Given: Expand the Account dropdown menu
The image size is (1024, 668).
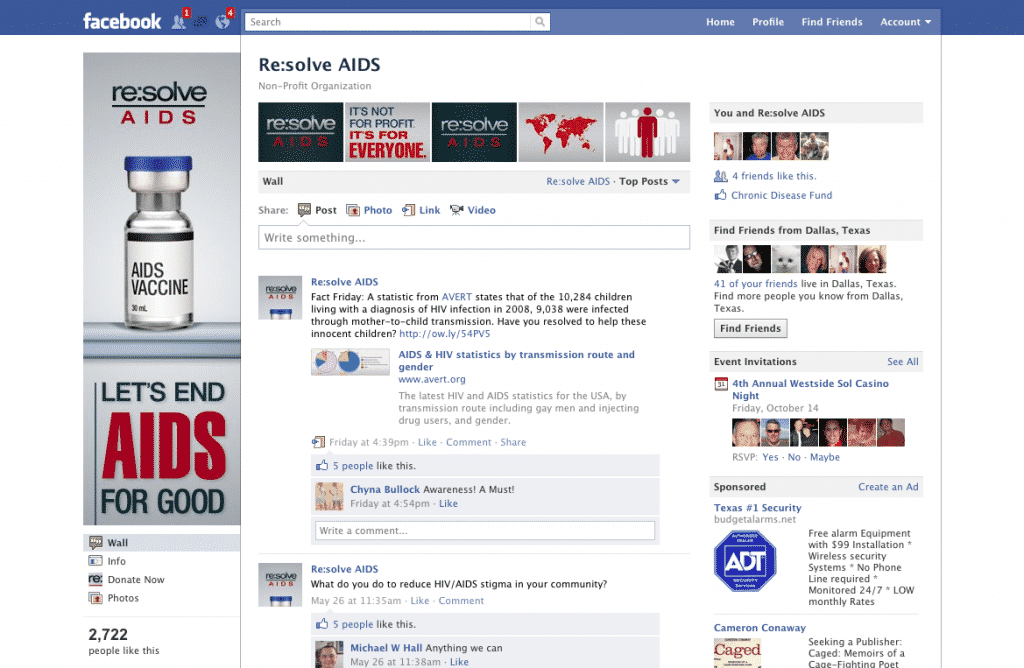Looking at the screenshot, I should click(x=905, y=22).
